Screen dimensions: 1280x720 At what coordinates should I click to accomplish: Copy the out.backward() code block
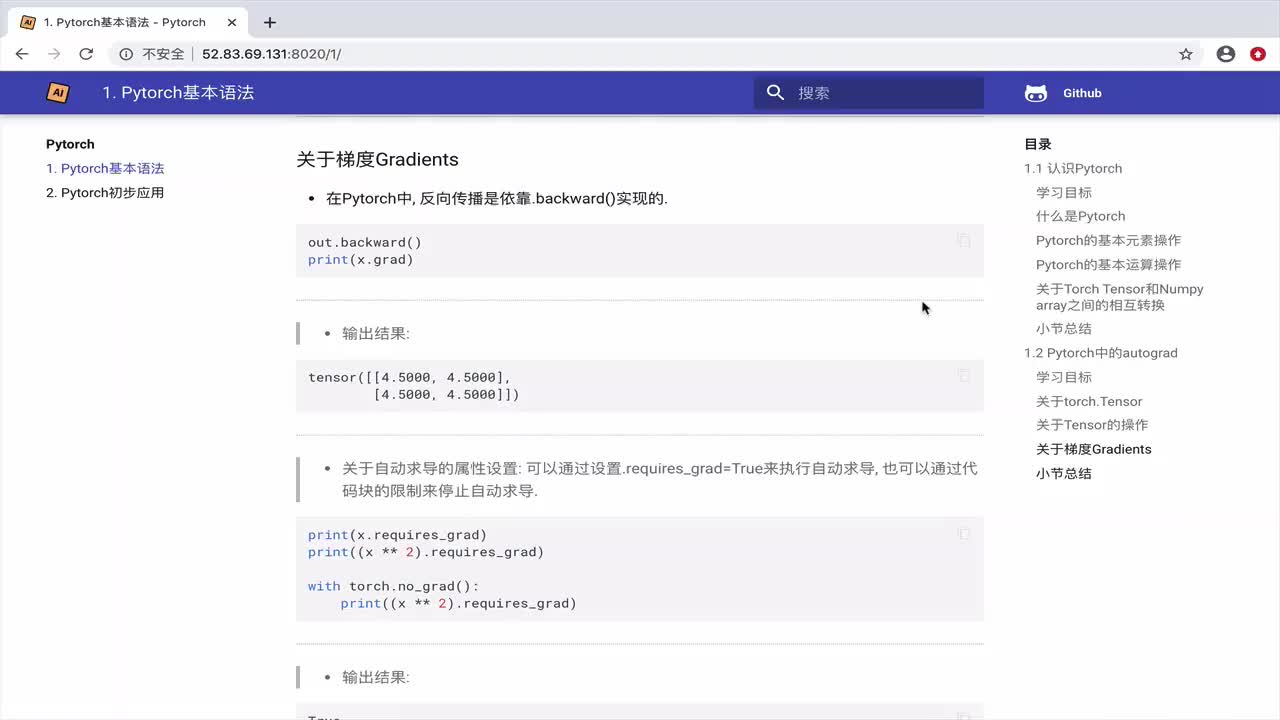point(964,240)
